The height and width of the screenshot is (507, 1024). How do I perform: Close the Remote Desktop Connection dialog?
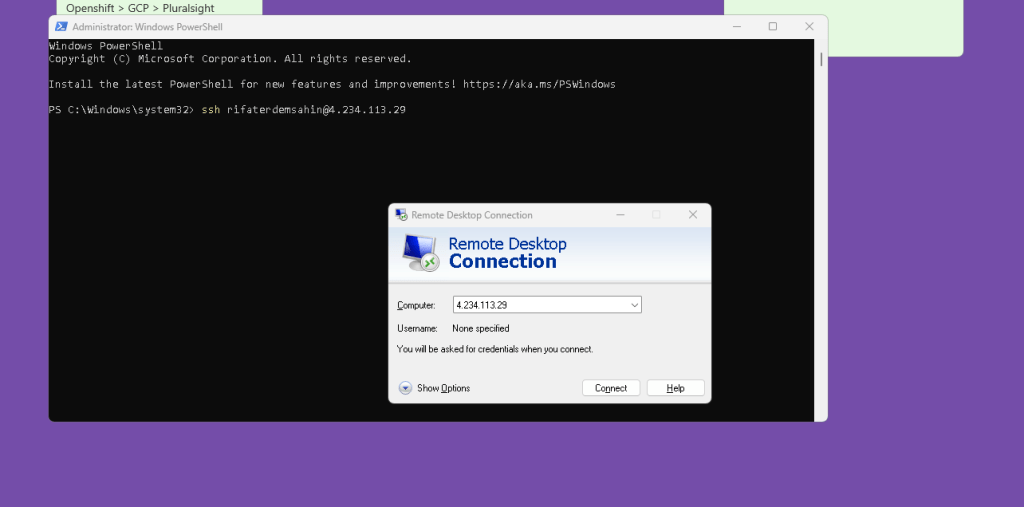point(693,215)
